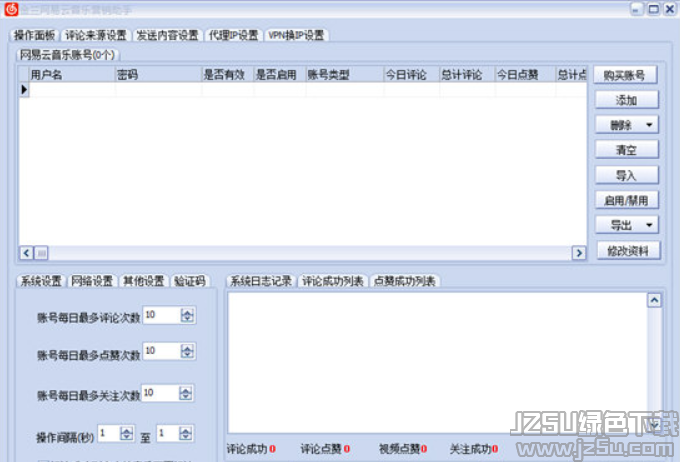Adjust the 账号每日最多关注次数 spinner
The width and height of the screenshot is (680, 462).
coord(186,393)
